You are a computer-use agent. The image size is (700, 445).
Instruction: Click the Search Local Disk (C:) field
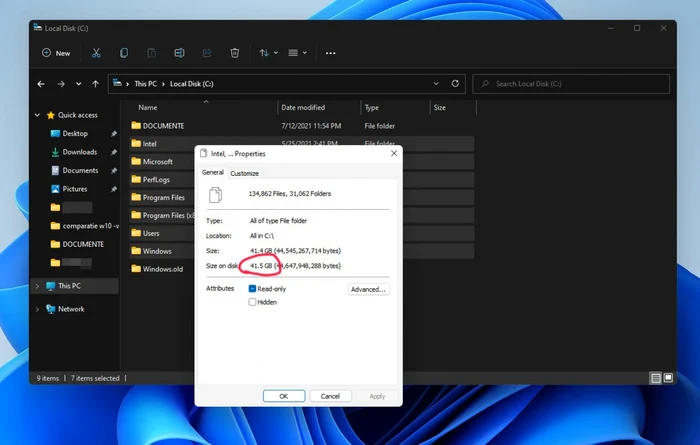571,84
